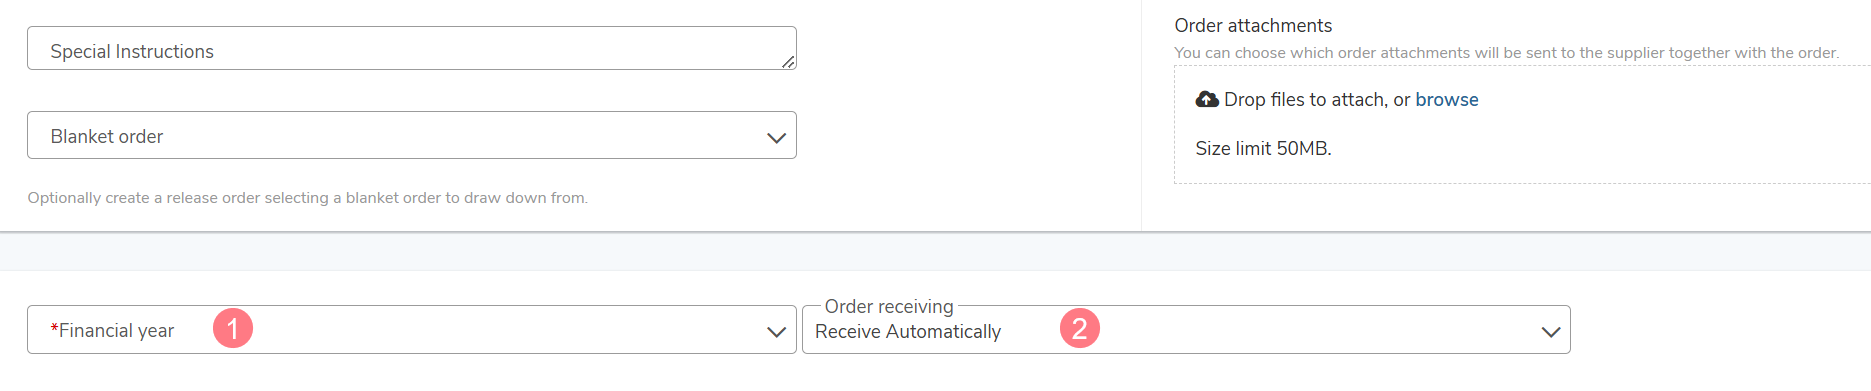Expand the Blanket order chevron arrow

pos(776,138)
